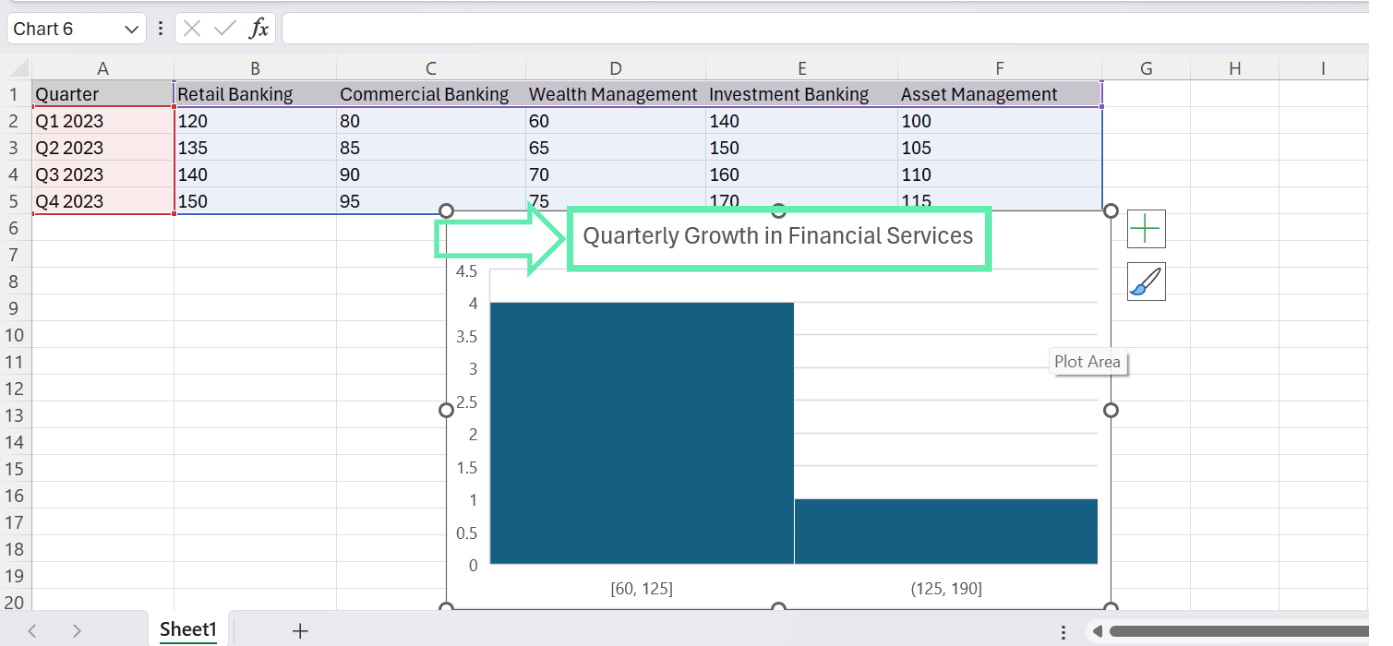Select row 10 header
This screenshot has height=646, width=1393.
(14, 335)
